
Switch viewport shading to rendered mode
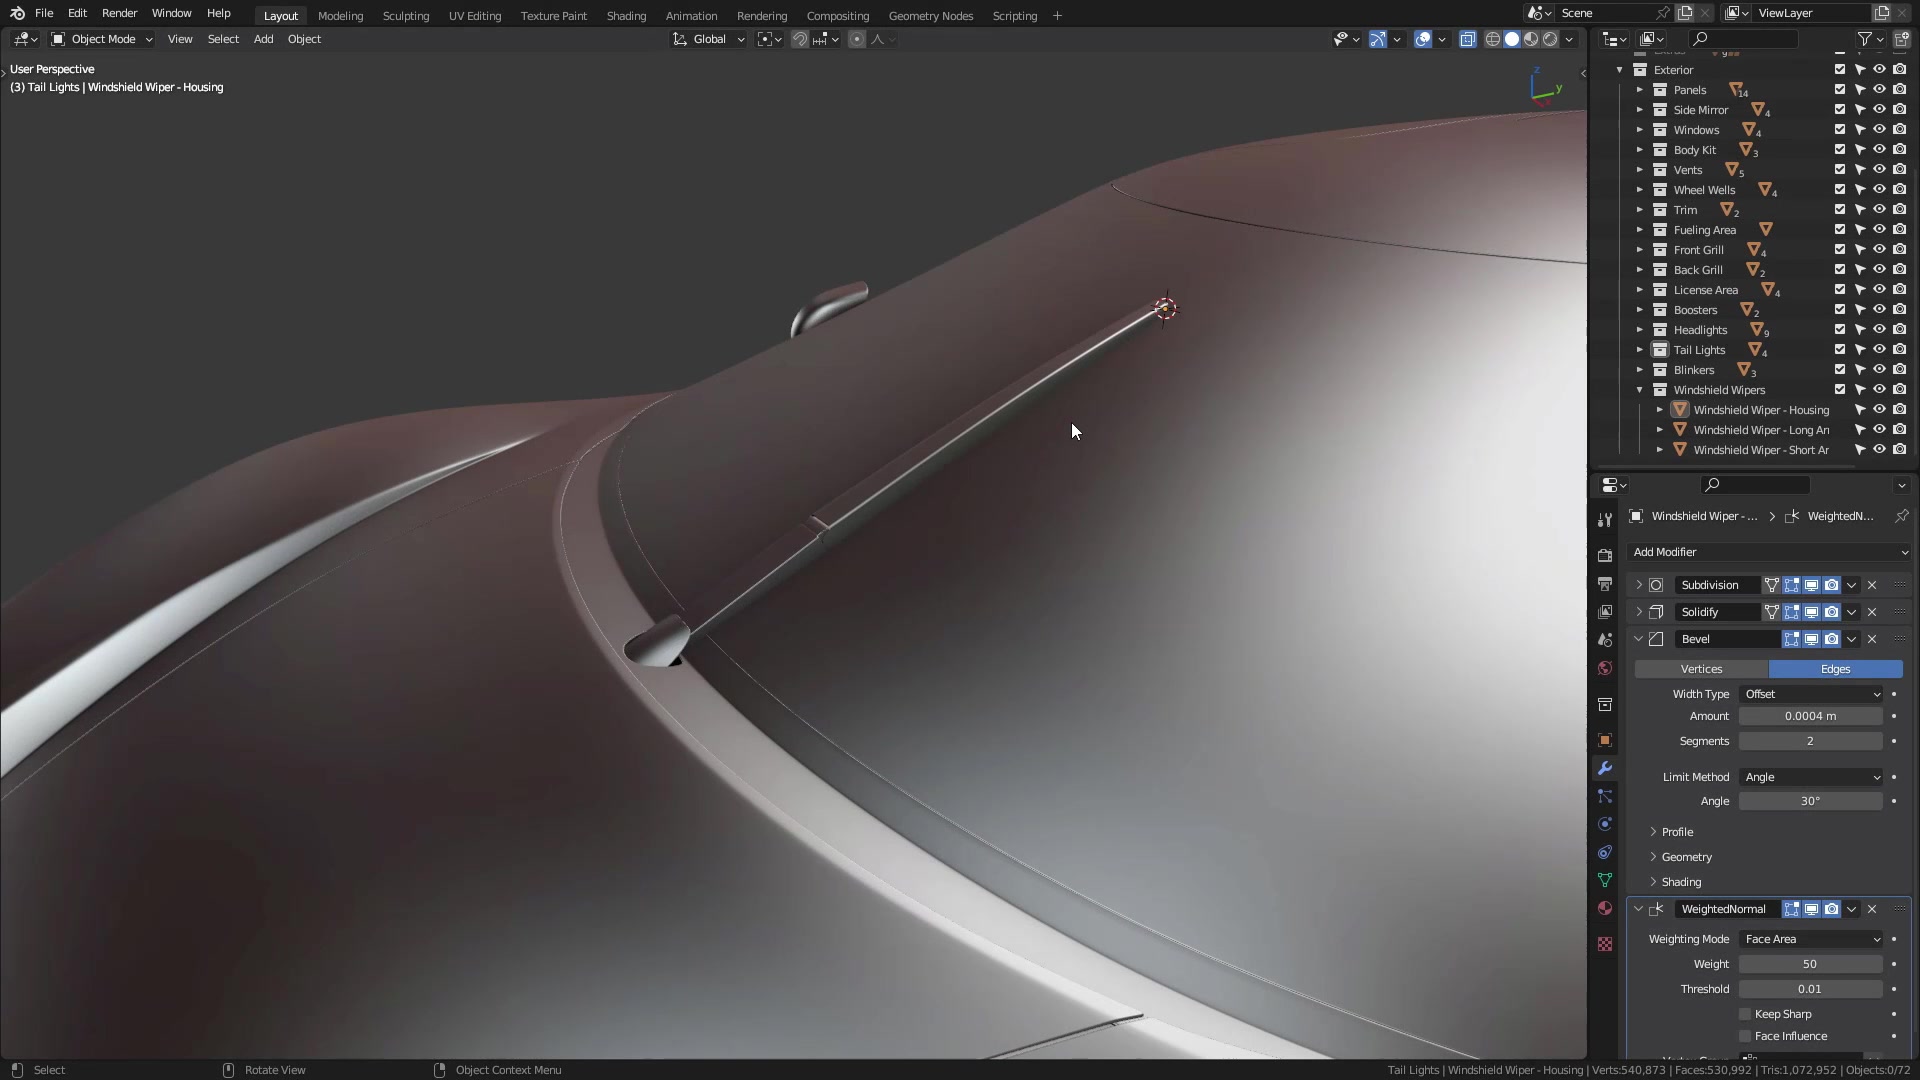coord(1550,39)
